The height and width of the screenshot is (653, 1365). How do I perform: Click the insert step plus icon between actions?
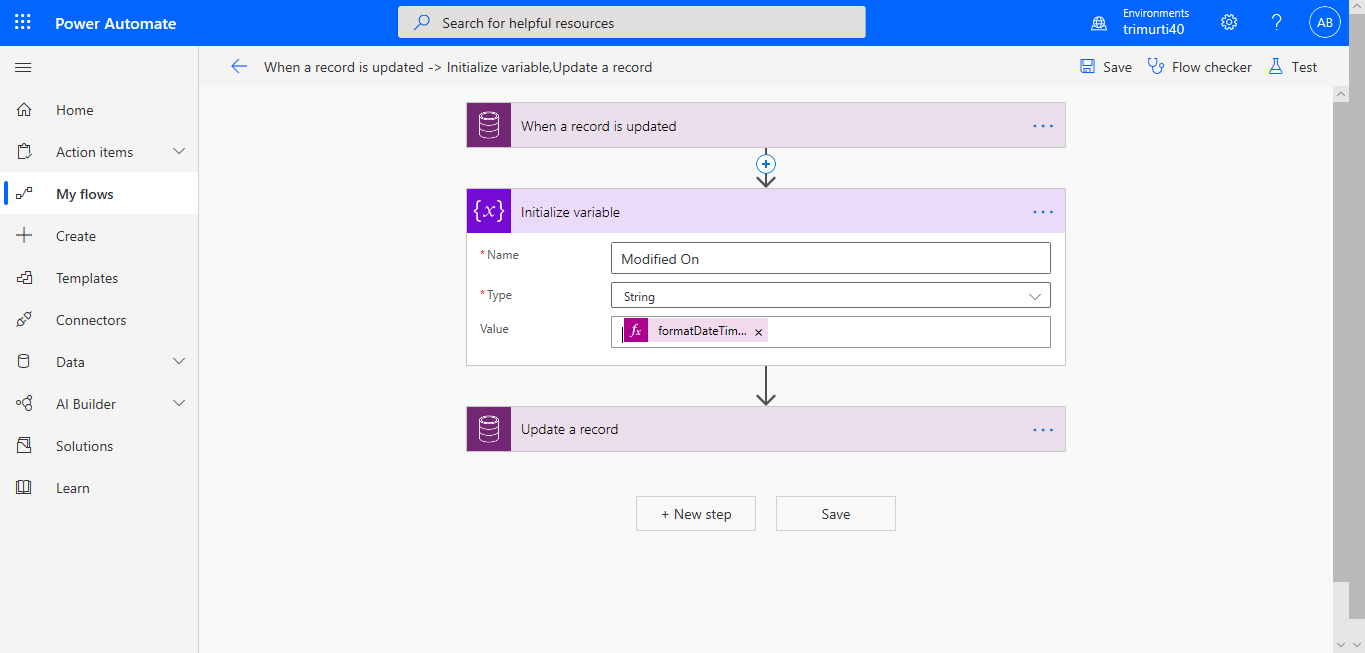pos(765,163)
